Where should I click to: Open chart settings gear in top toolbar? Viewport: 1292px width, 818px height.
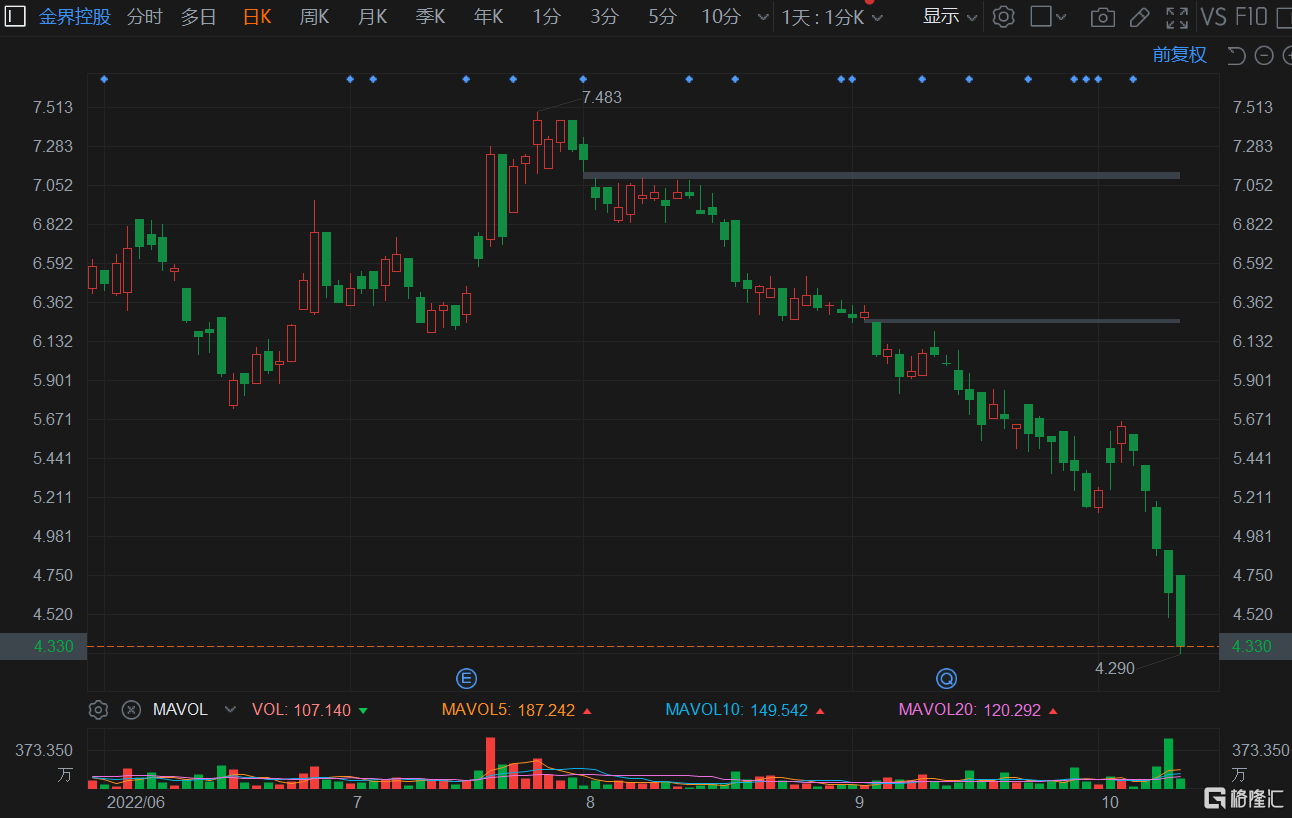click(x=1004, y=16)
